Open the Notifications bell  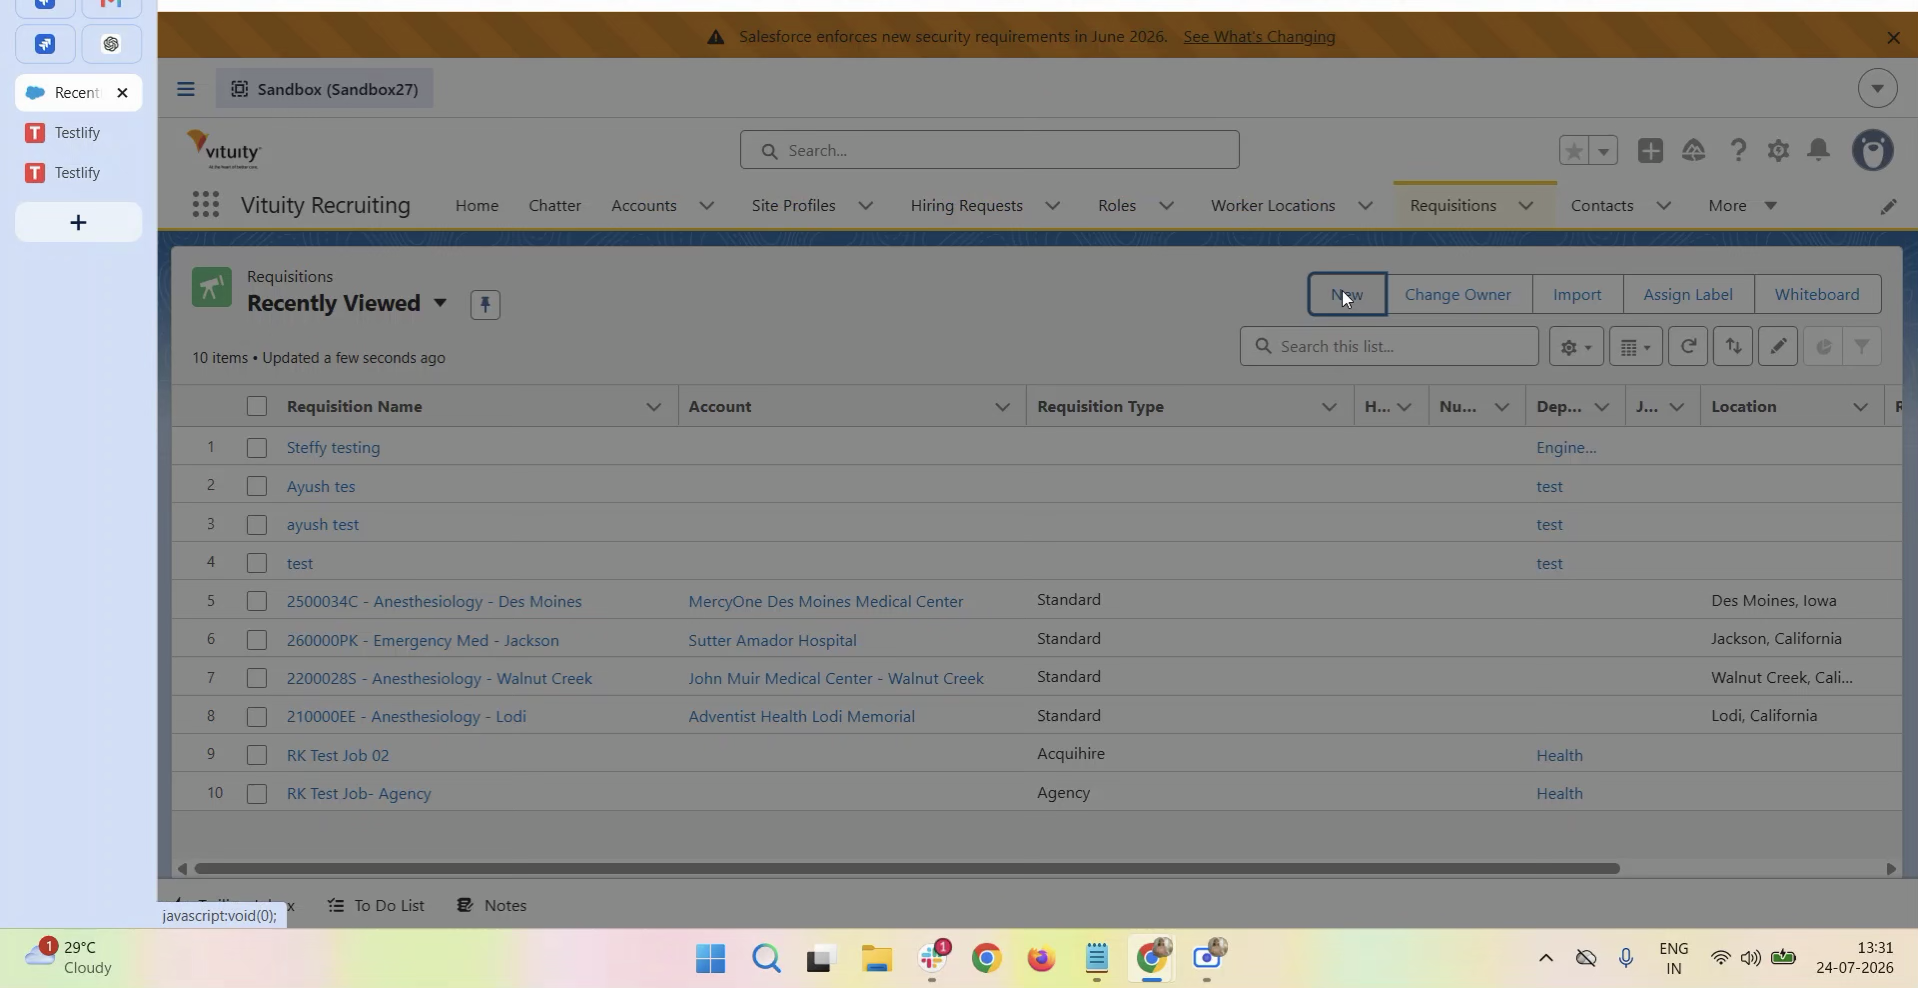1819,150
